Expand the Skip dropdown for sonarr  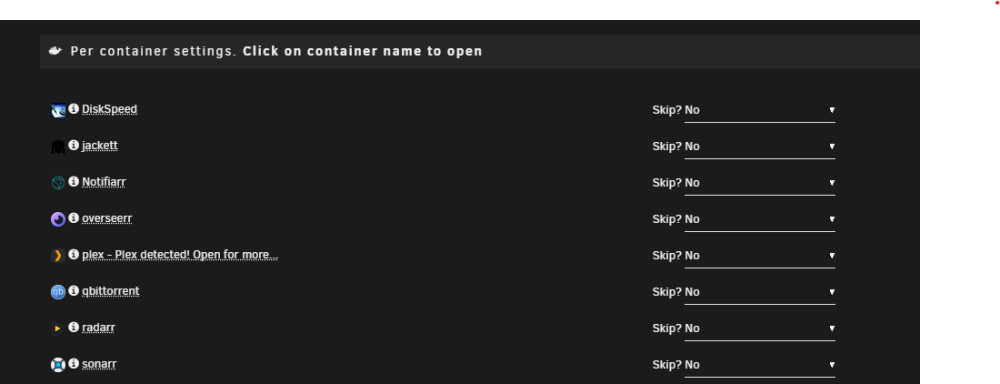[760, 365]
